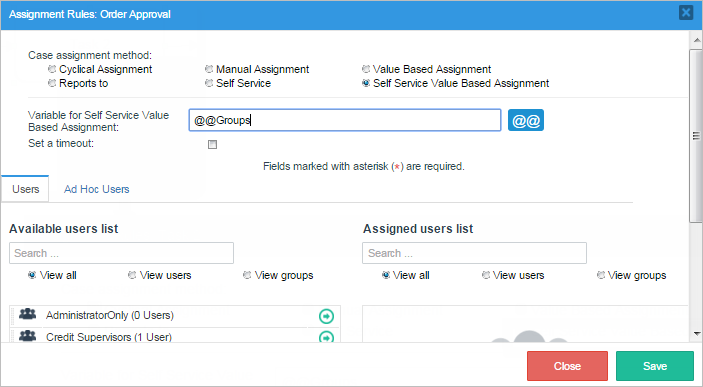Image resolution: width=703 pixels, height=387 pixels.
Task: Click the scrollbar up arrow
Action: [696, 40]
